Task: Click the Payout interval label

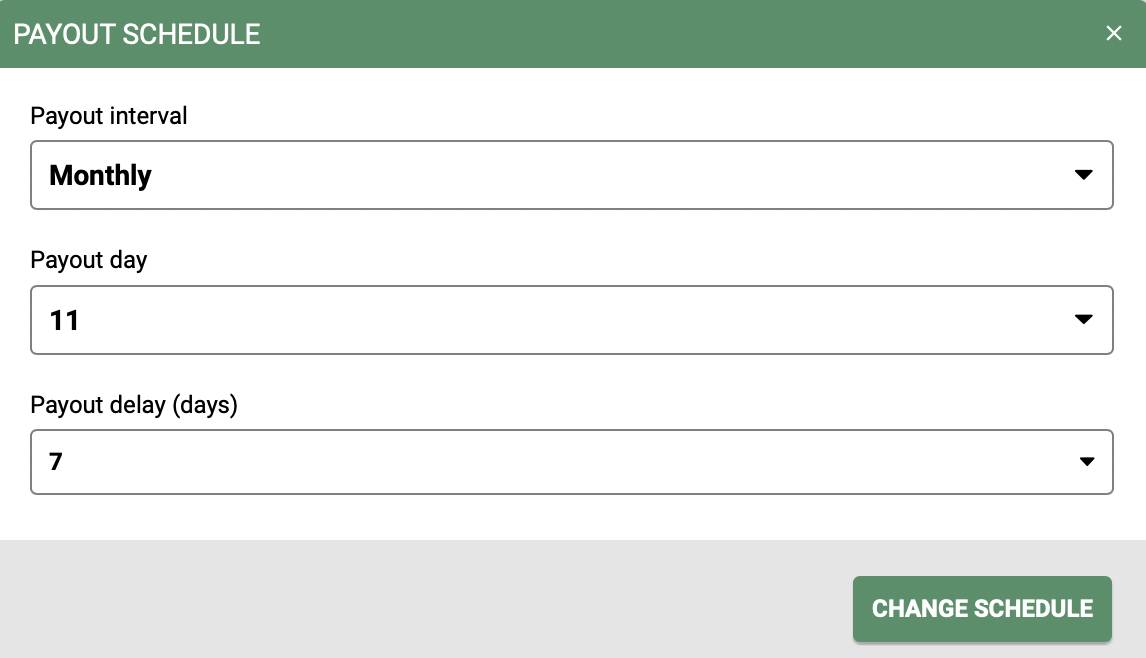Action: click(x=108, y=116)
